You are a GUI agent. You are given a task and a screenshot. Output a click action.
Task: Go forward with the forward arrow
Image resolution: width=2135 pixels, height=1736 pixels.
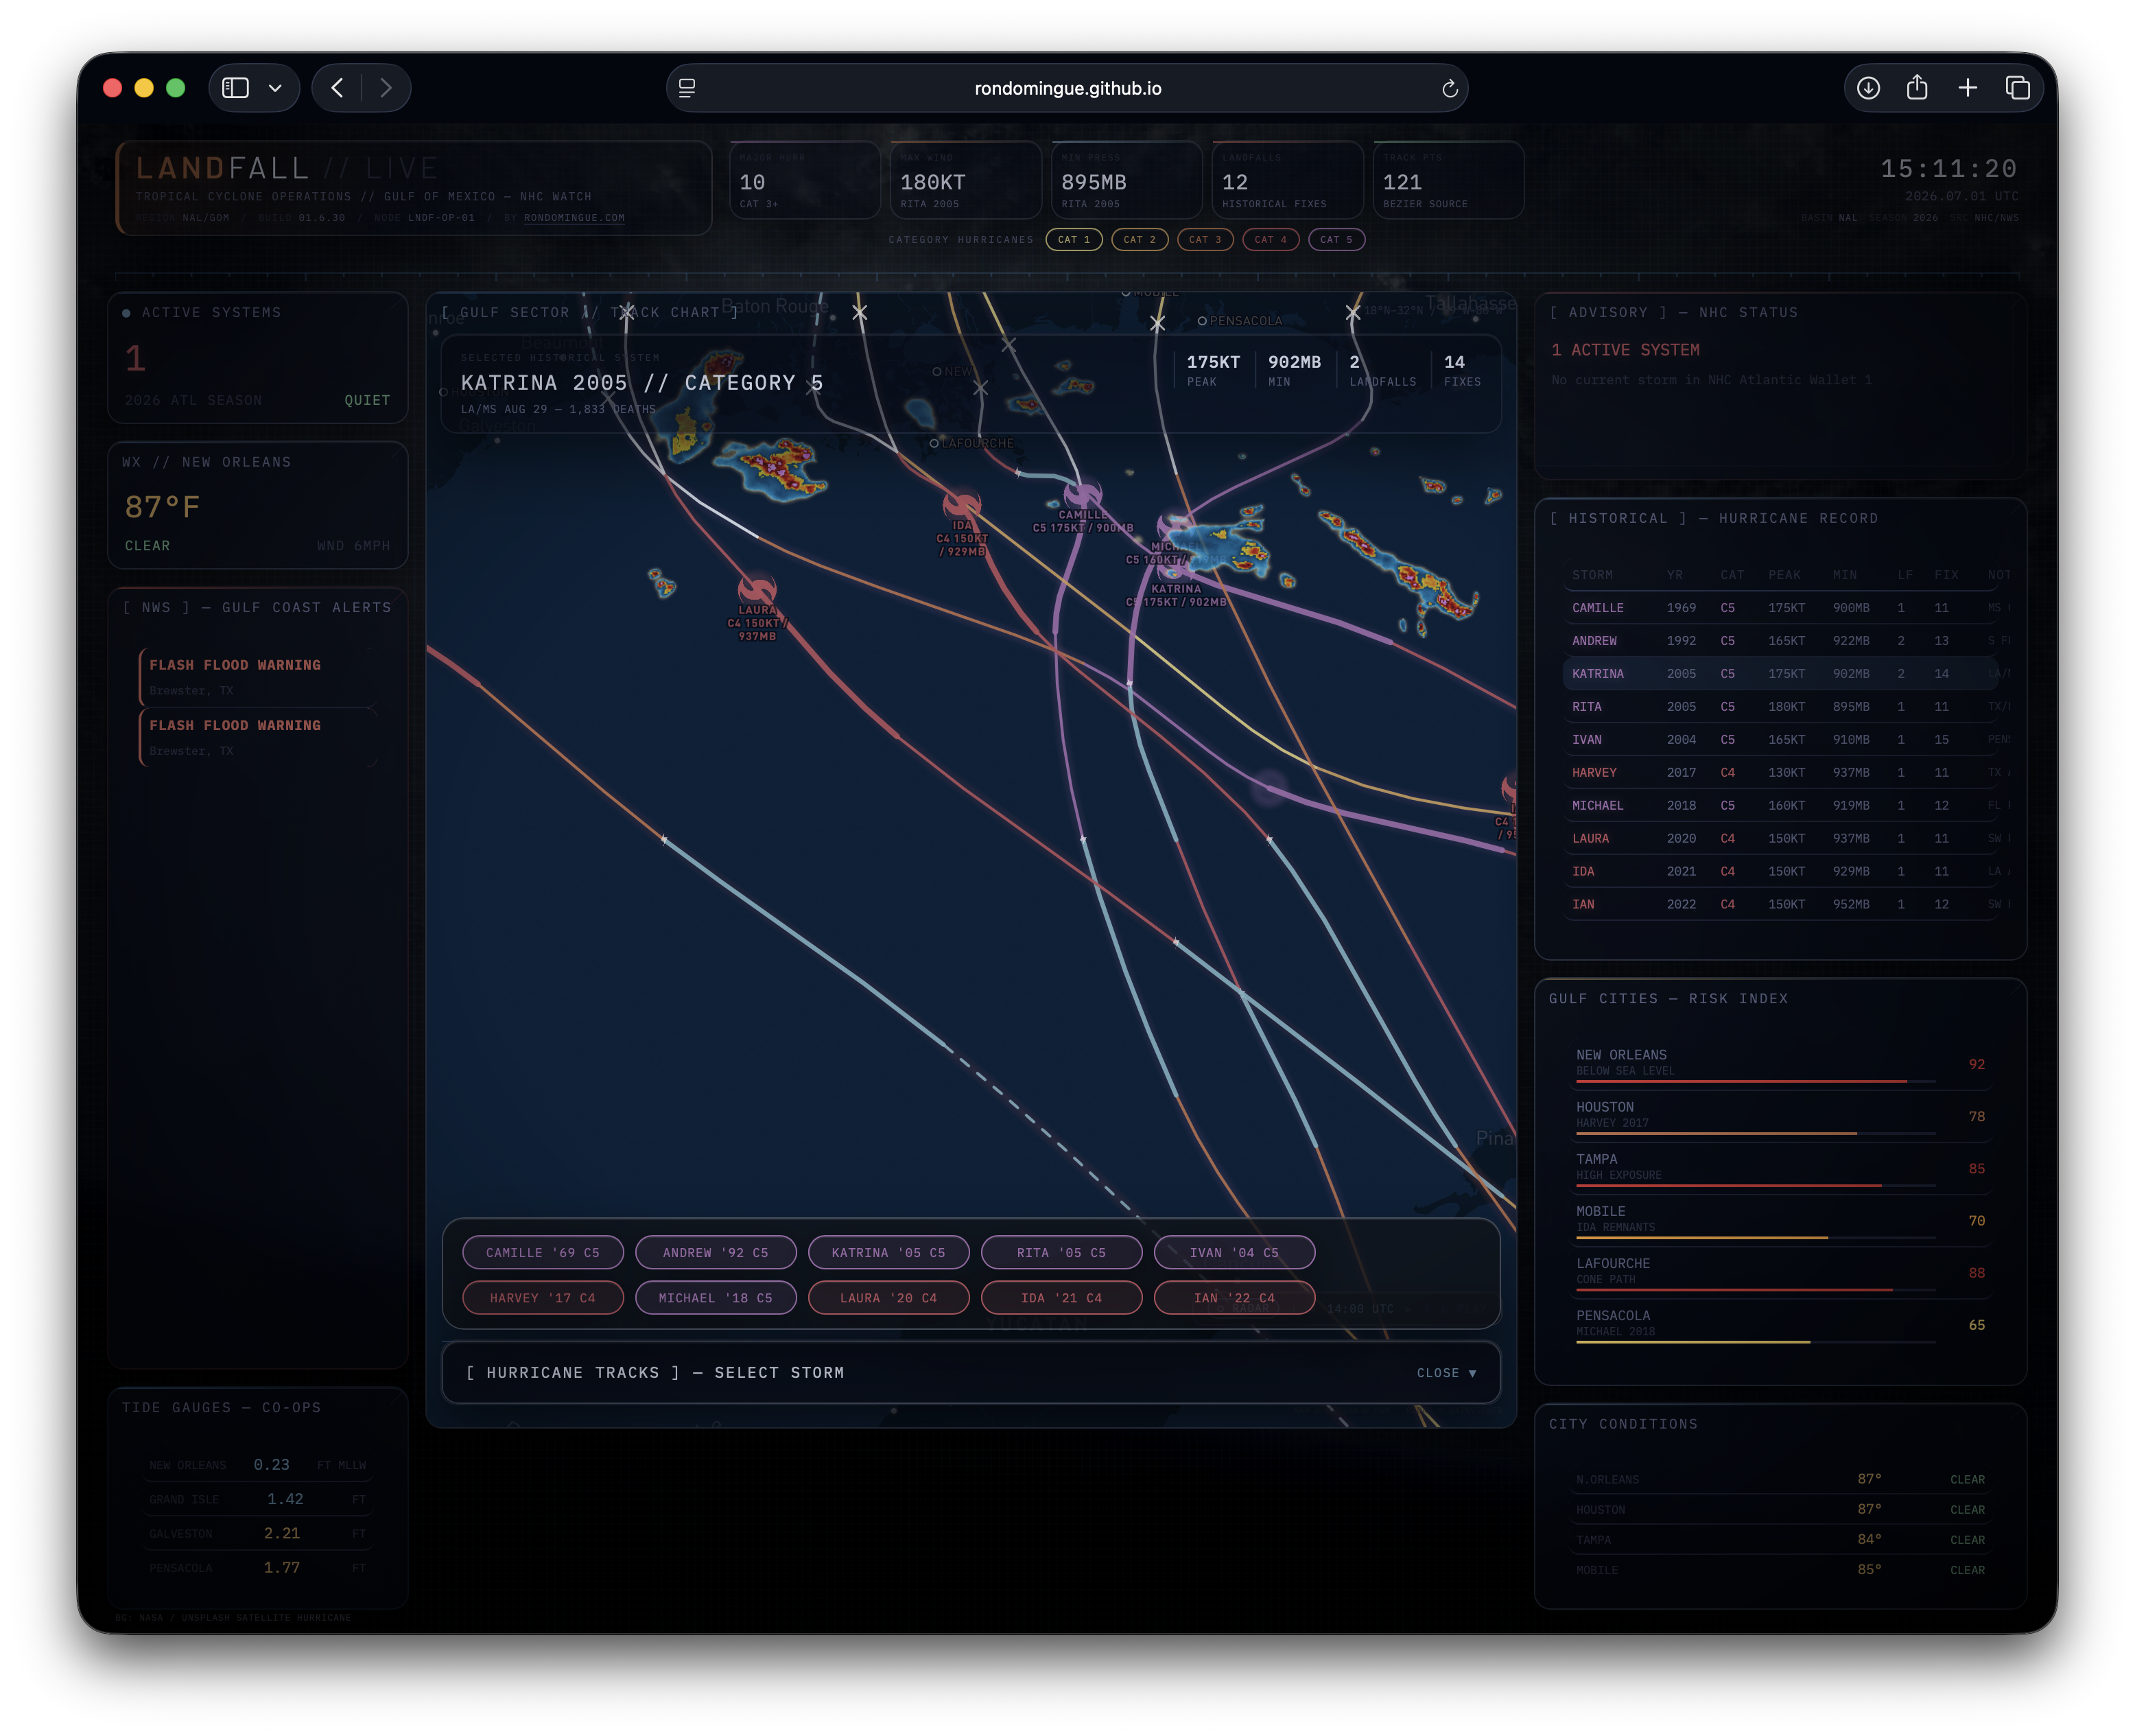point(386,88)
